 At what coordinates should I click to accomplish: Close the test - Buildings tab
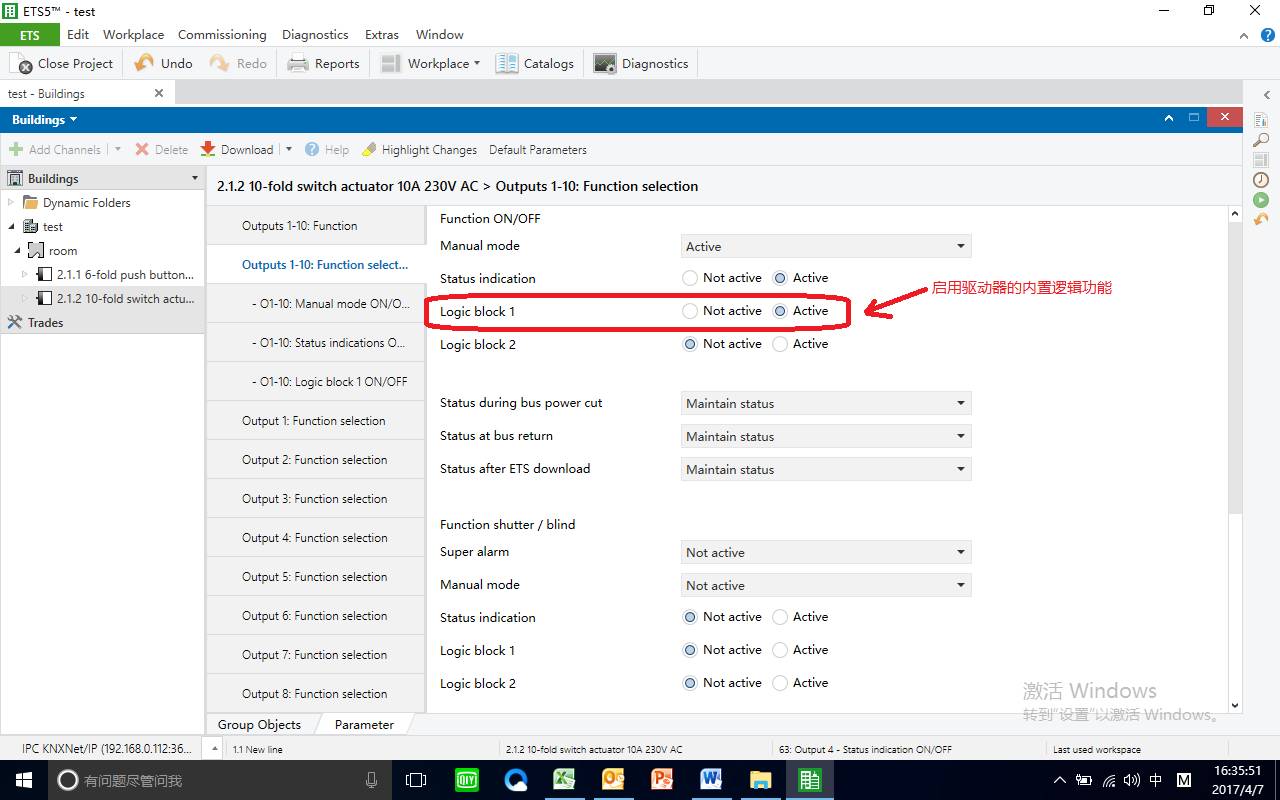pos(158,93)
